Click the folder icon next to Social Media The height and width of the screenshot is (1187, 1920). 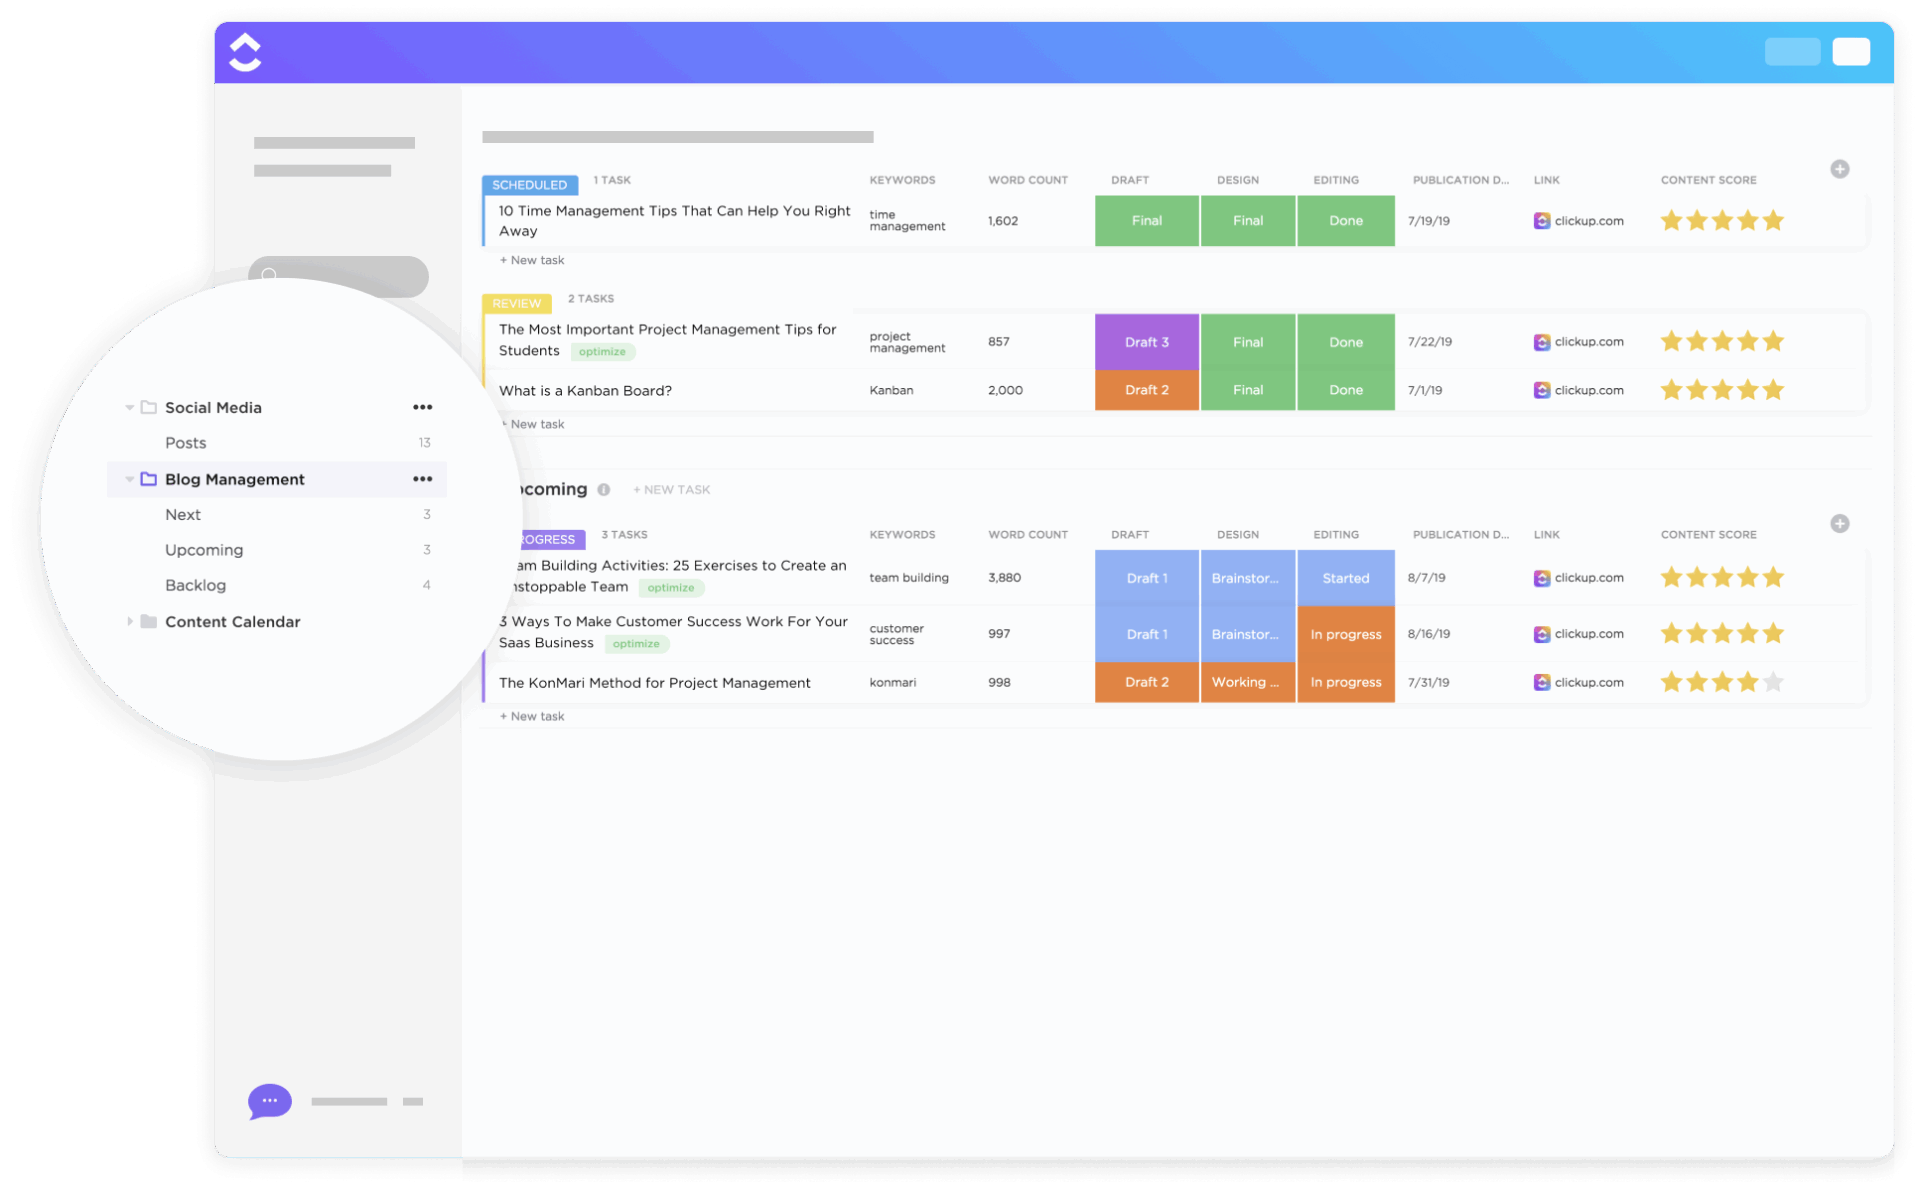tap(147, 407)
